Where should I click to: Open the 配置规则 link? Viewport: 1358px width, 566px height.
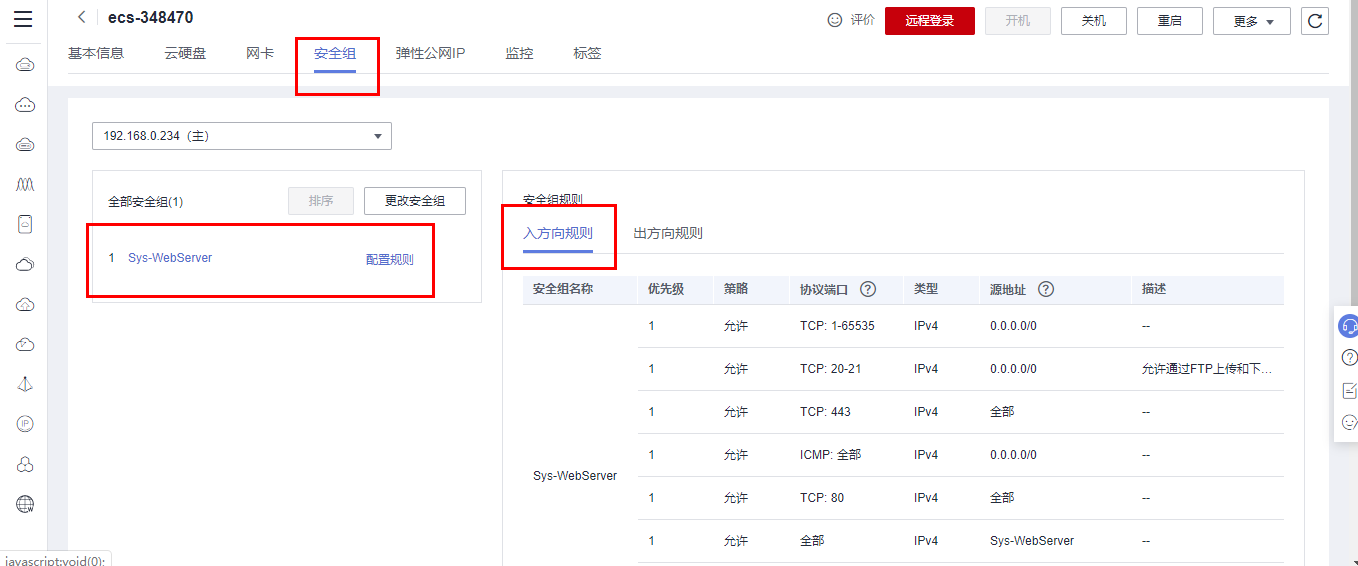[x=390, y=259]
